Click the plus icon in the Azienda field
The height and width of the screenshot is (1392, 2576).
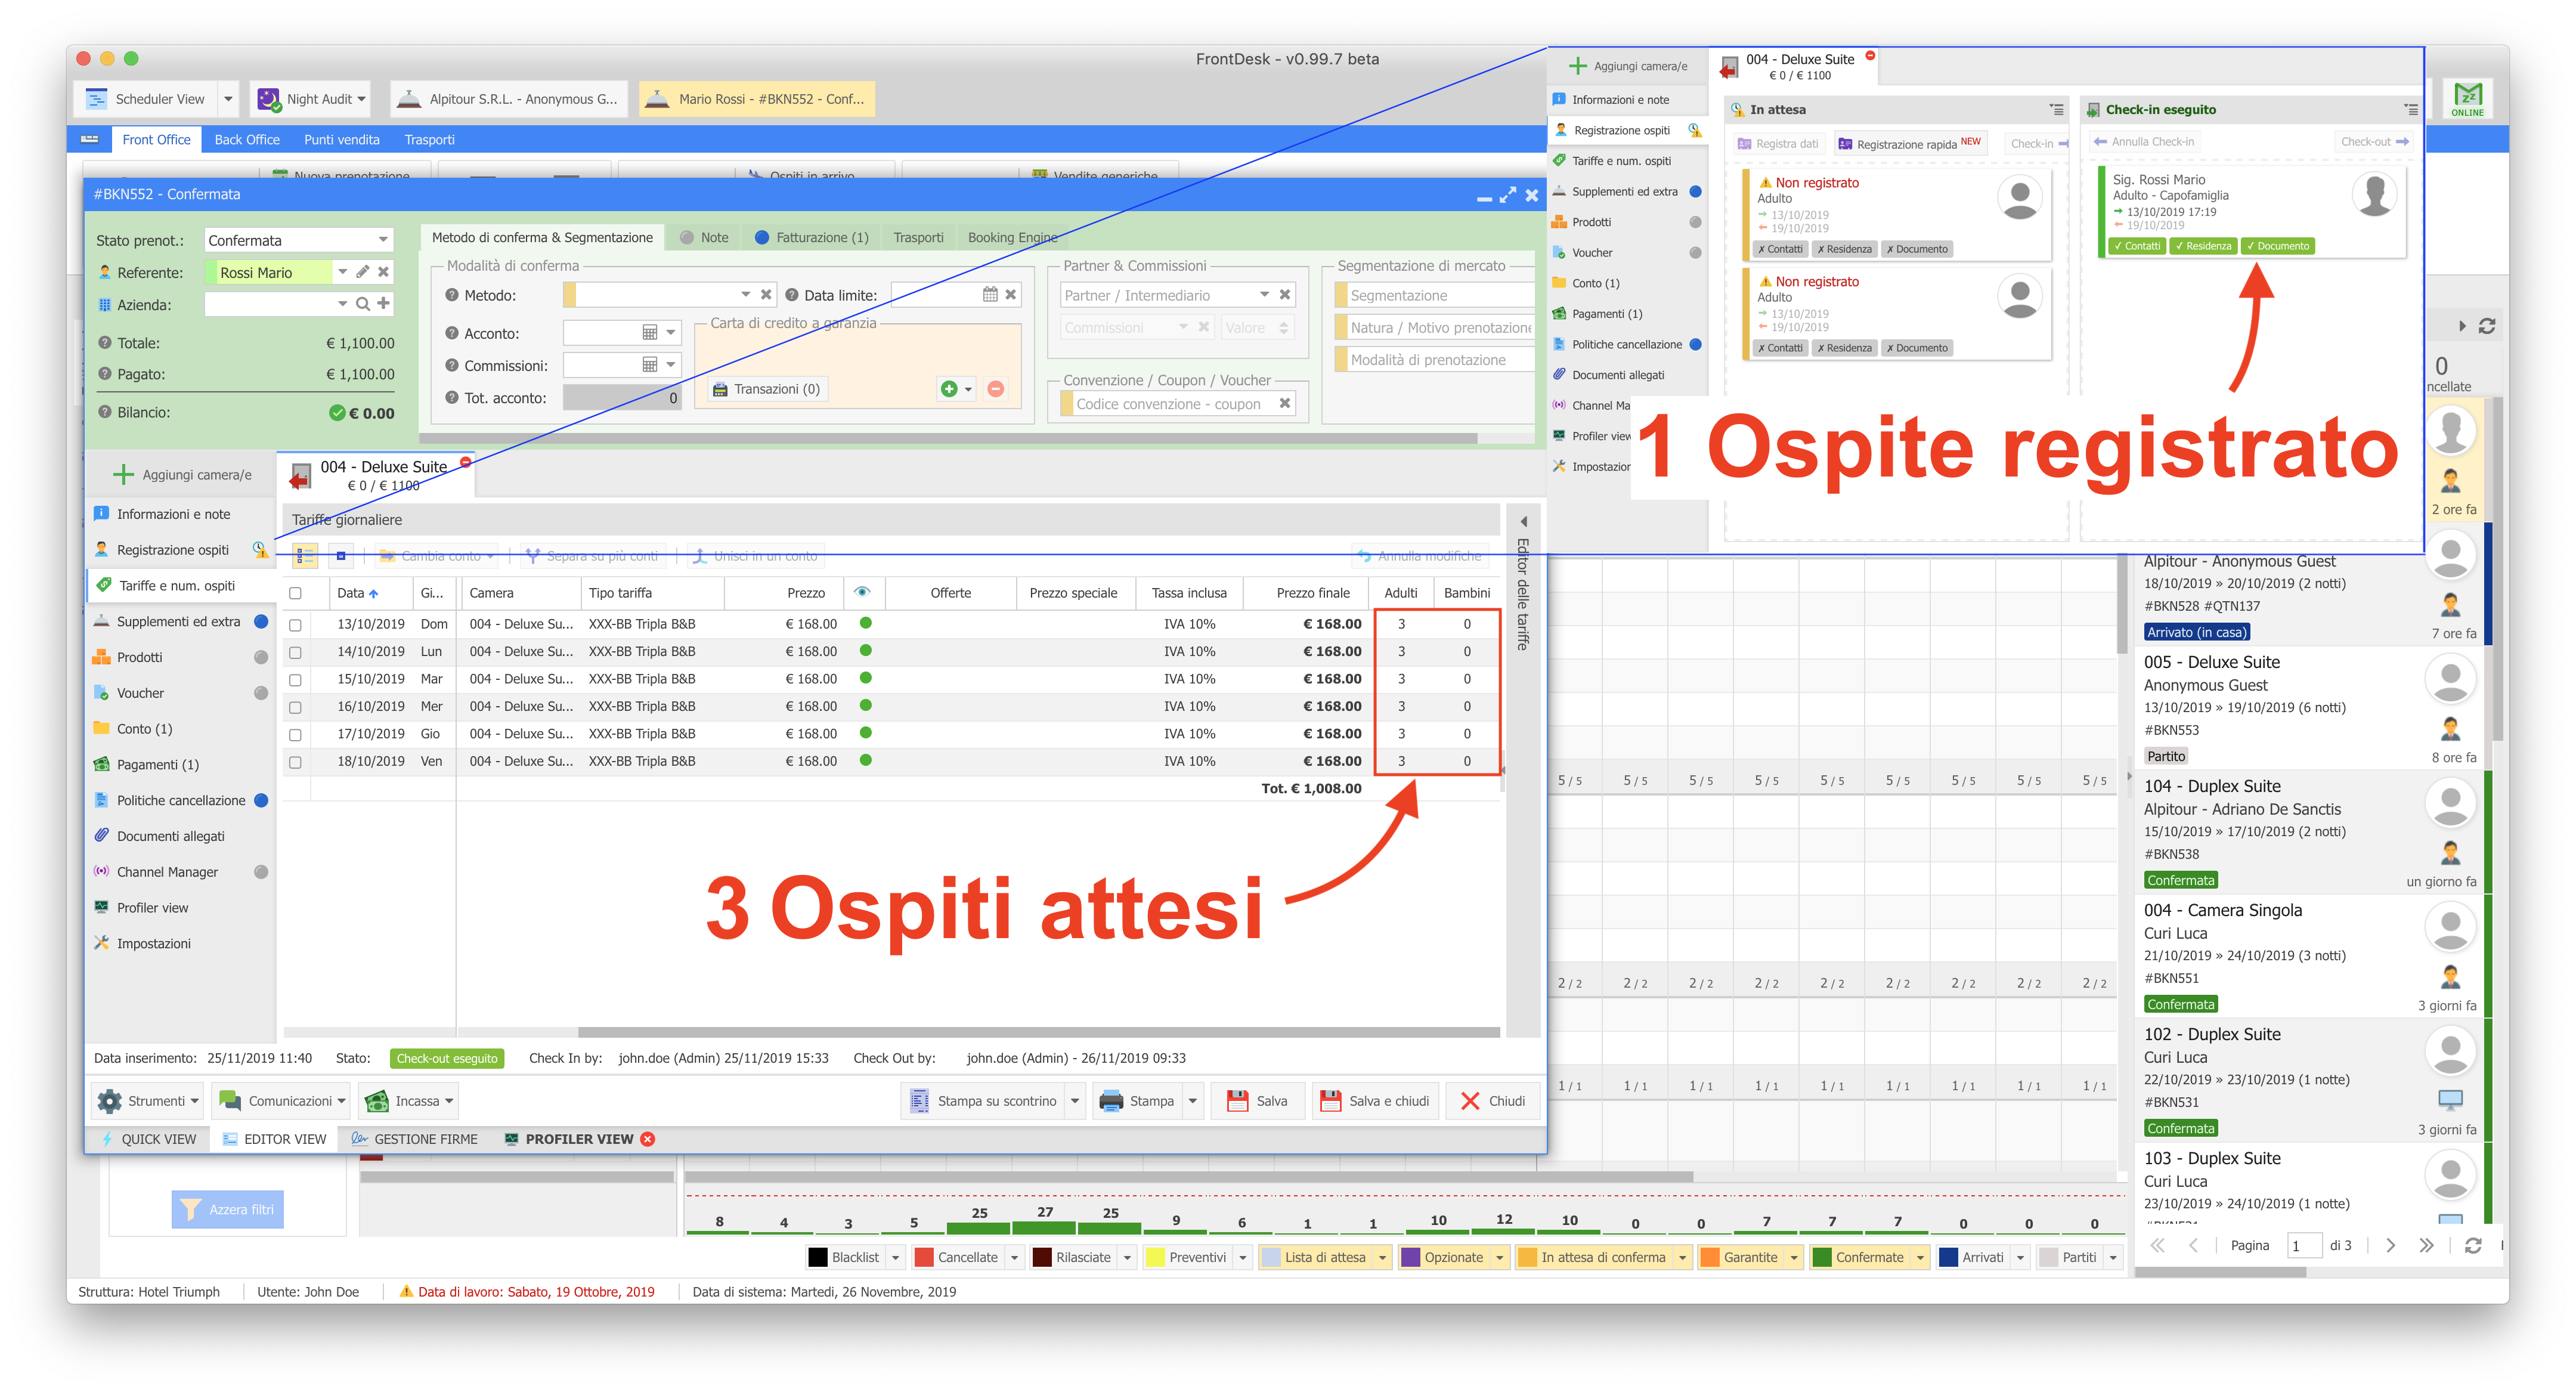point(383,304)
